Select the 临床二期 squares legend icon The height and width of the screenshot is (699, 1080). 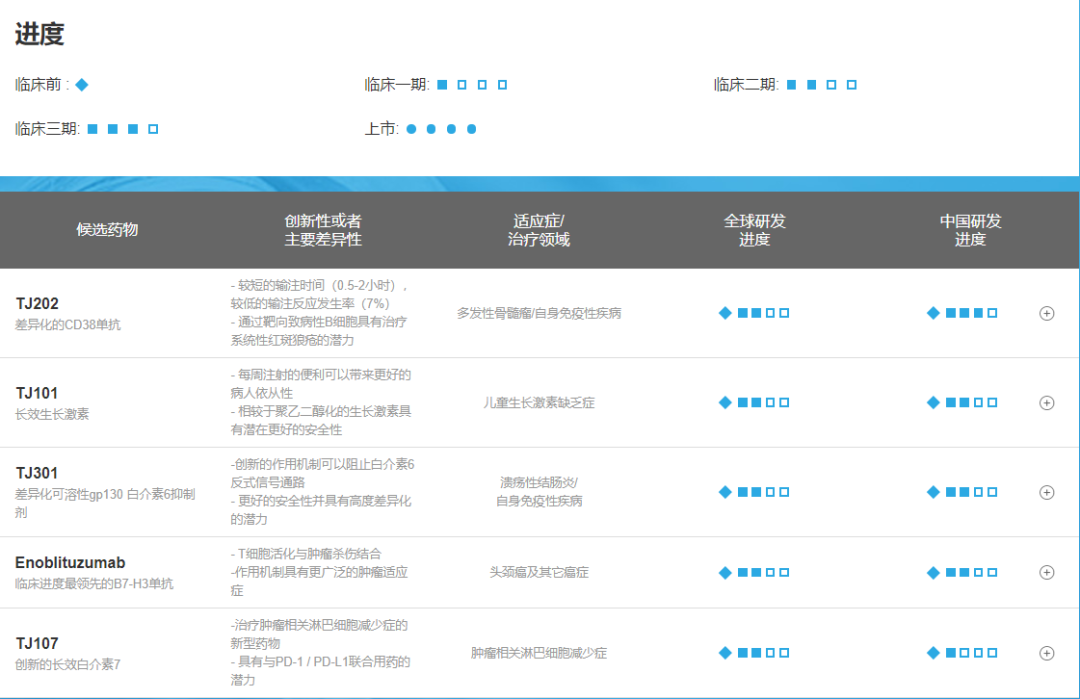point(821,85)
